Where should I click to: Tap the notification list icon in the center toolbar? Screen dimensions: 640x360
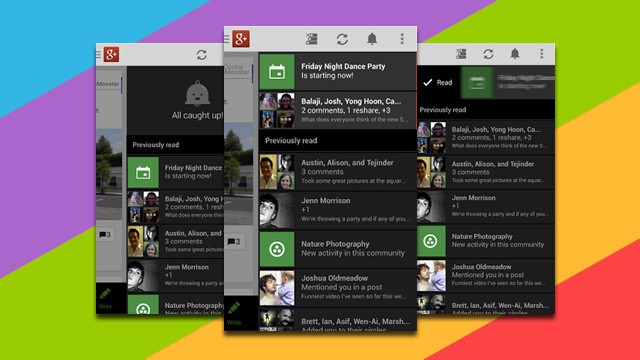click(x=311, y=39)
